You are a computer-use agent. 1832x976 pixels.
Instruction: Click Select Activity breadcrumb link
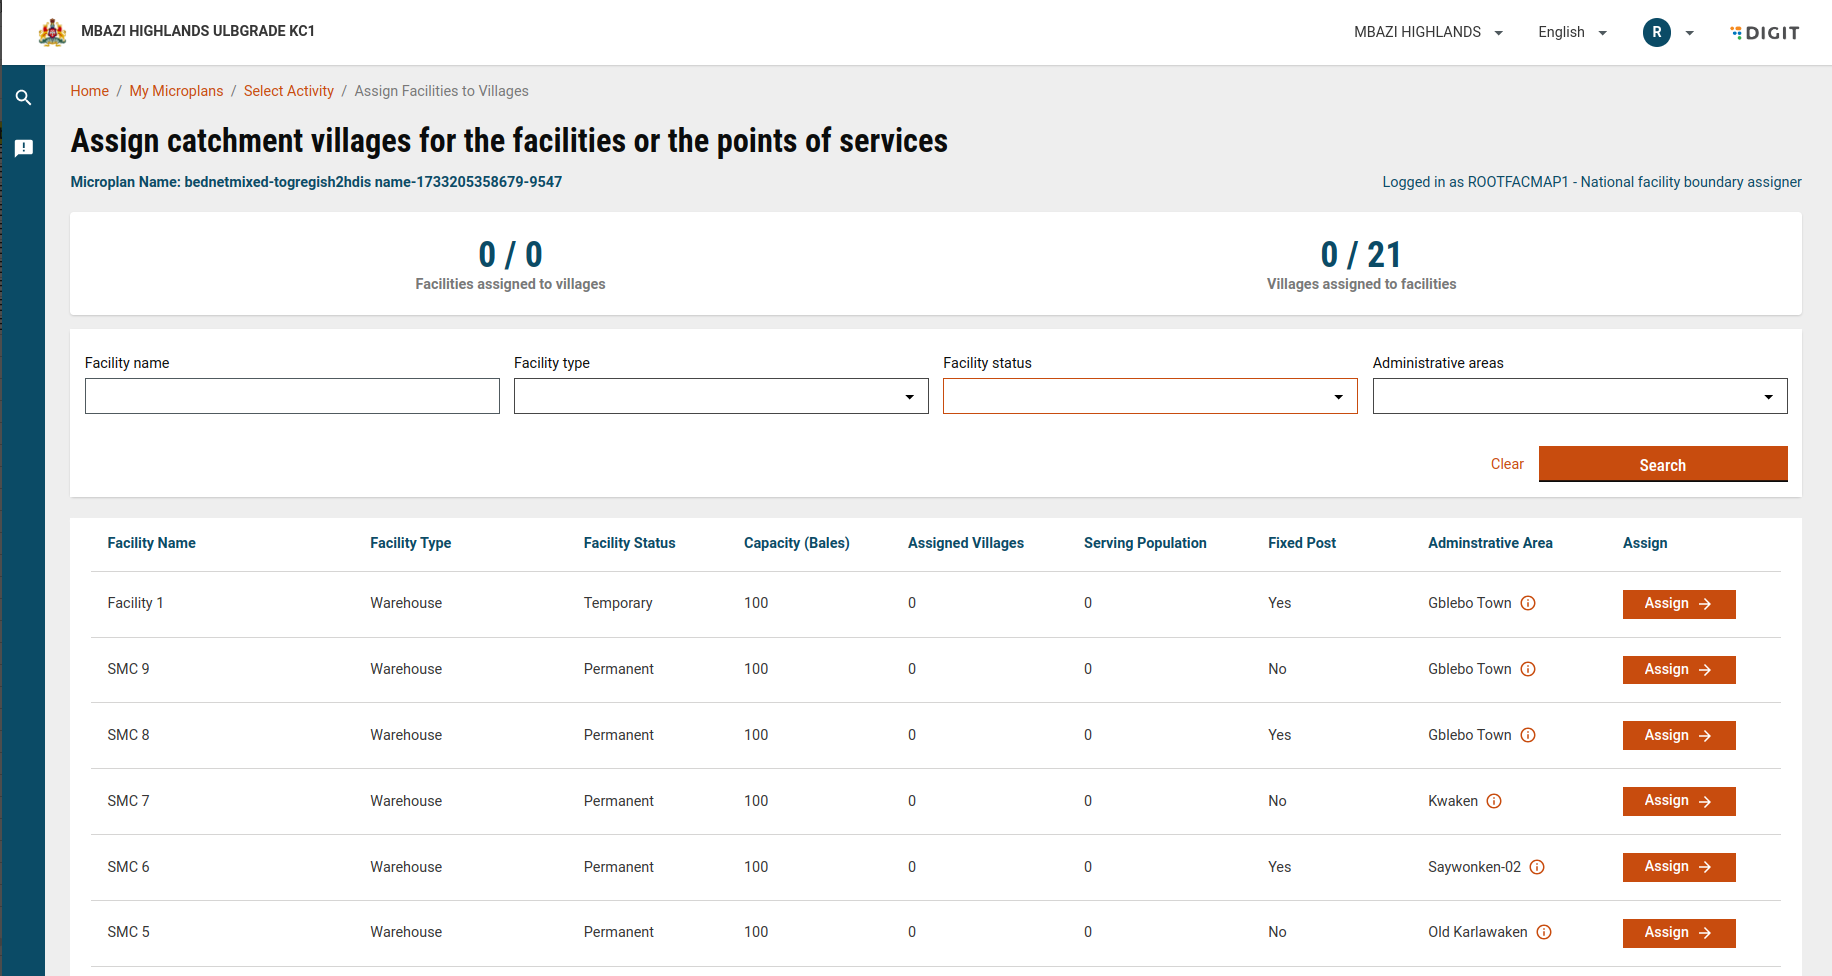point(288,91)
